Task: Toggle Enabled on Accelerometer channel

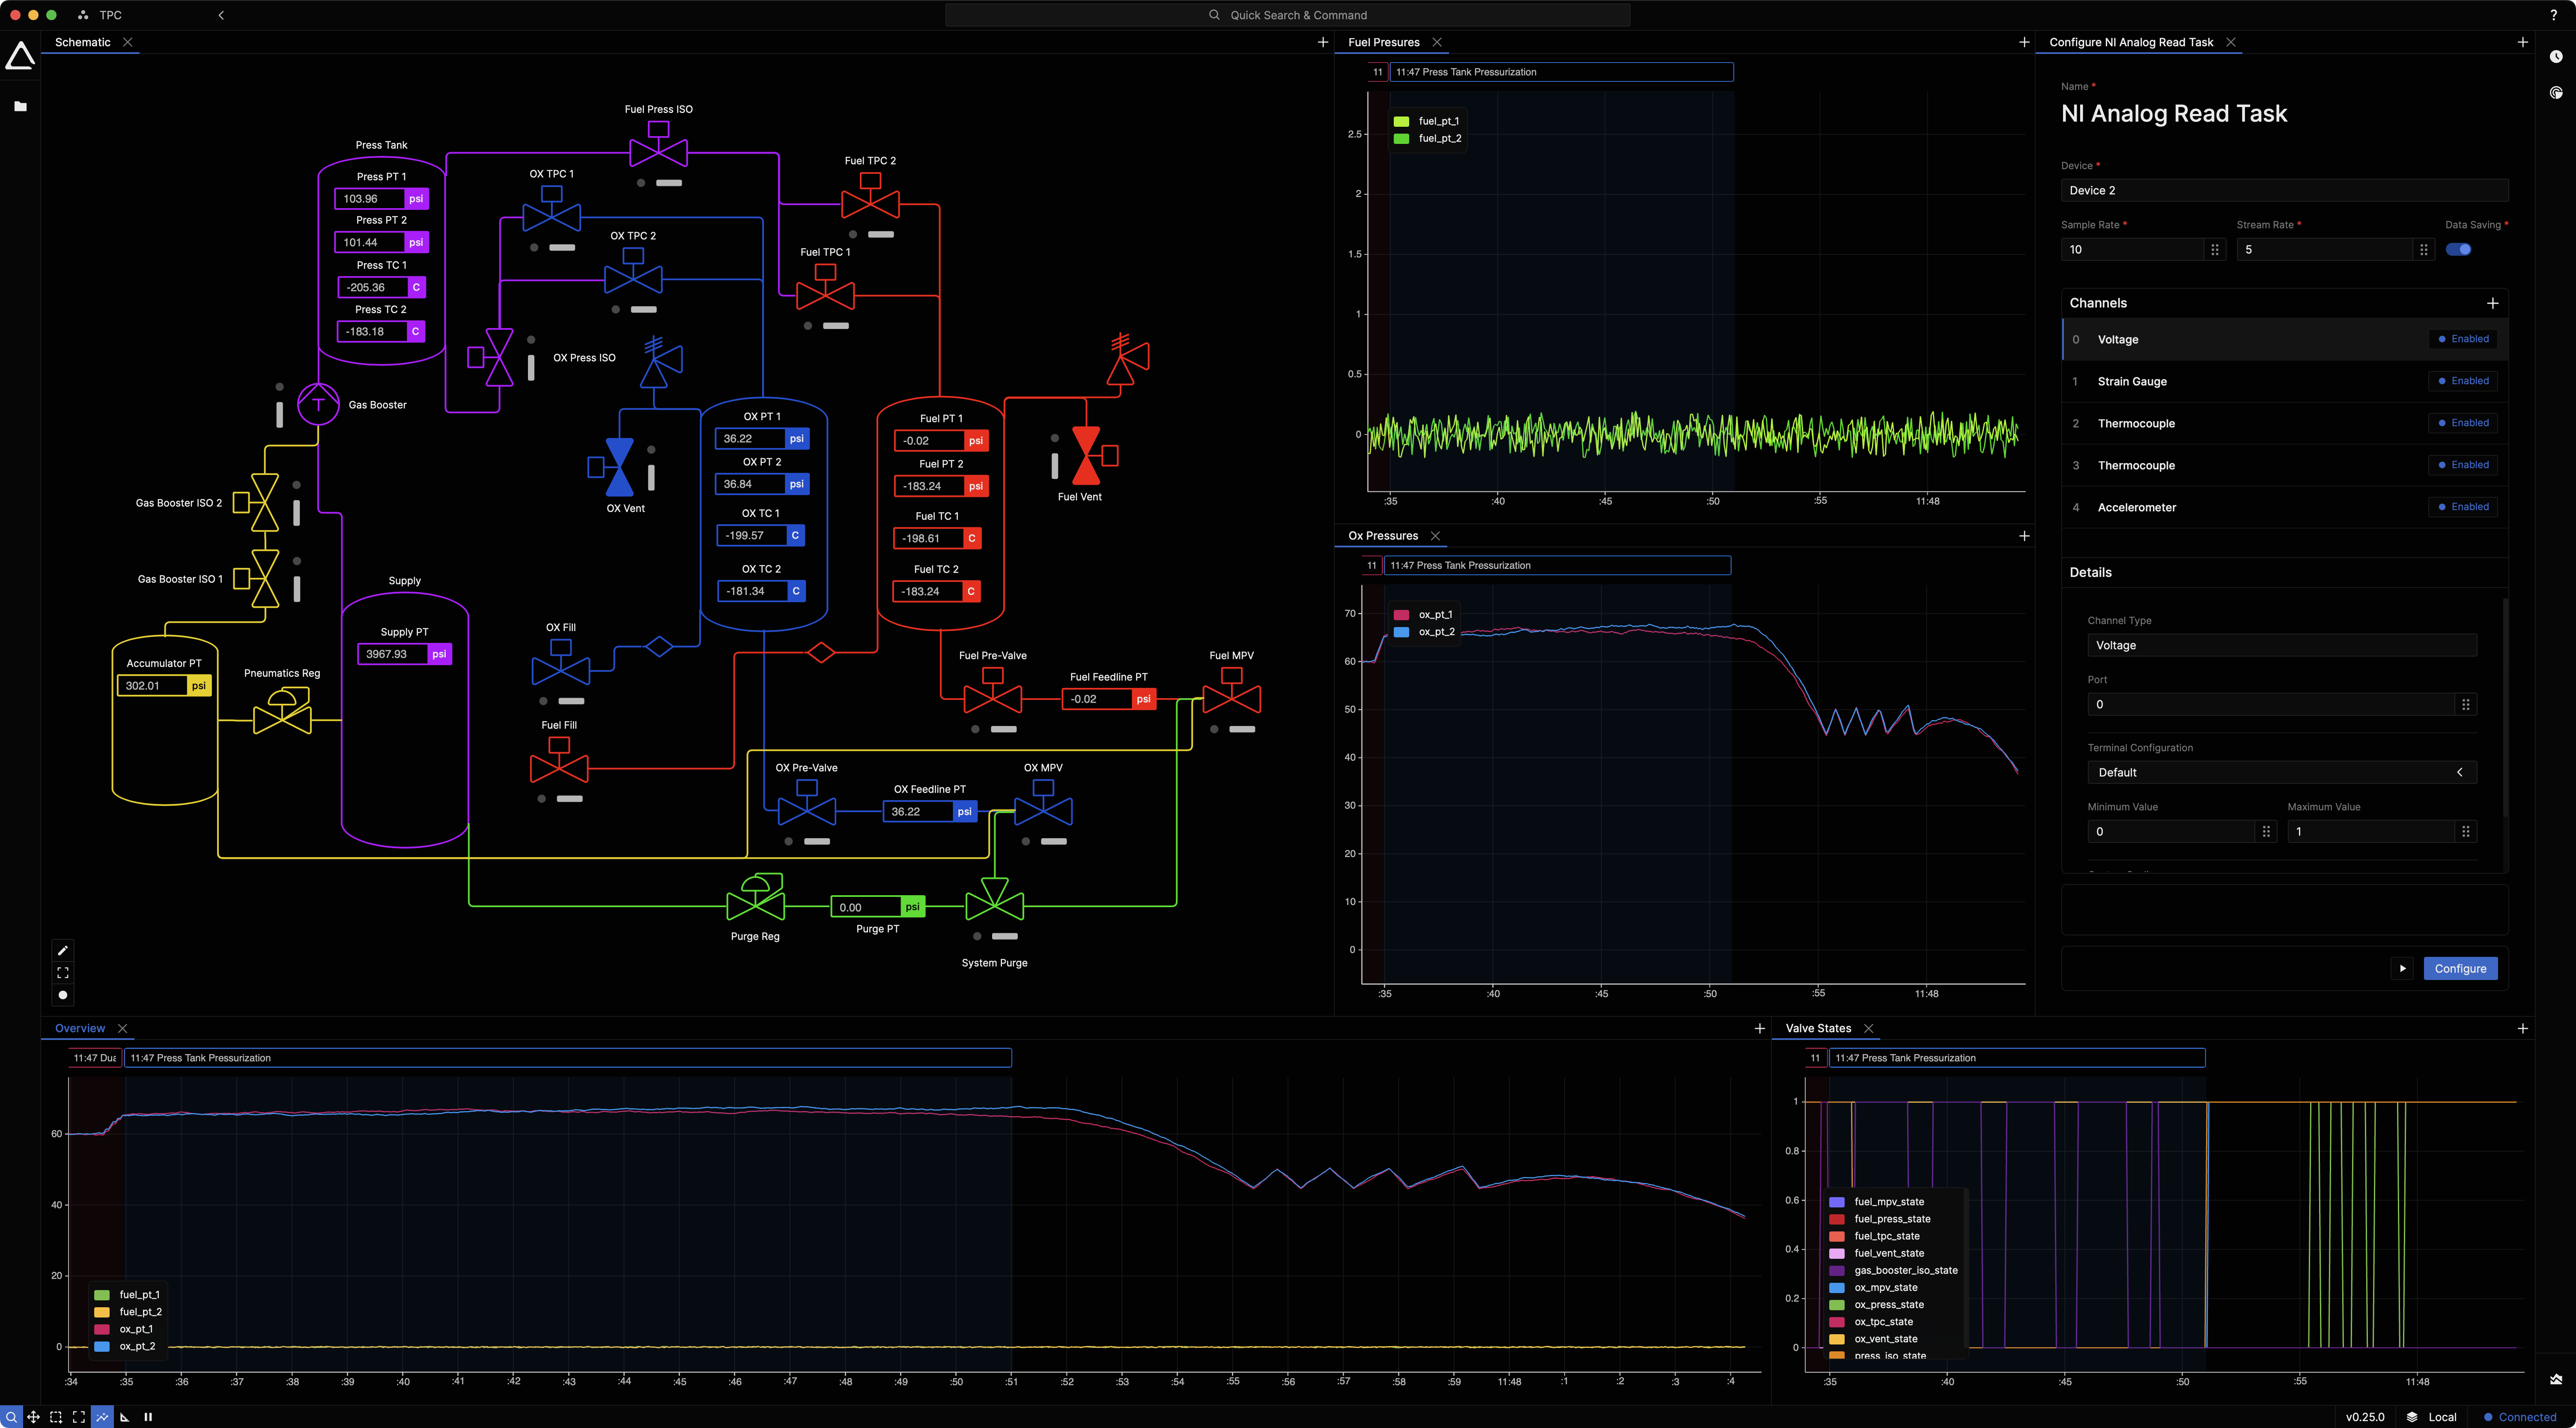Action: click(x=2463, y=507)
